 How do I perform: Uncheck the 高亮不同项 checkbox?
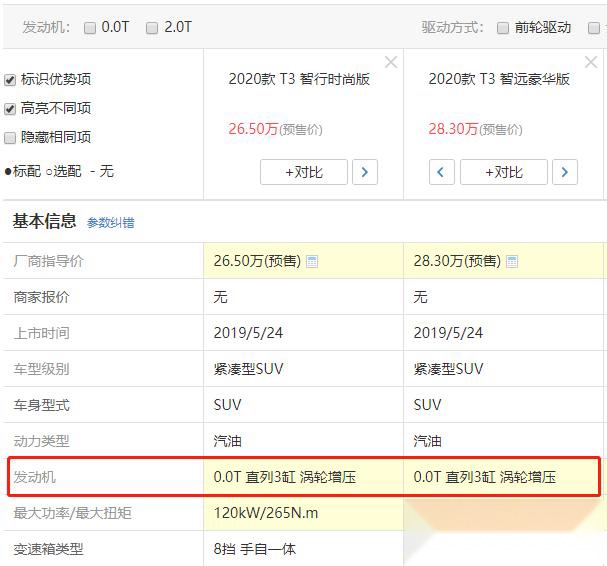10,109
